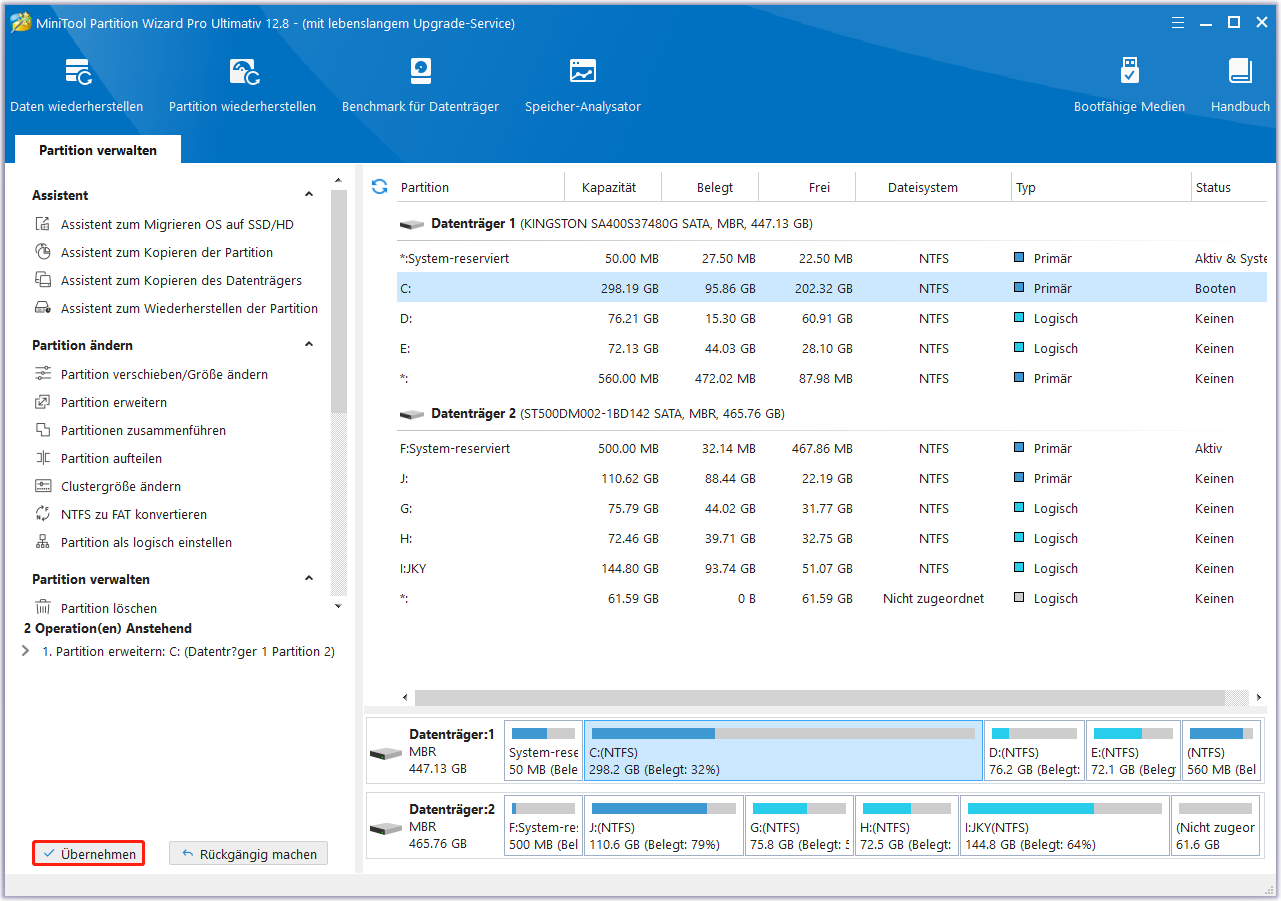Open Speicher-Analysator tool

coord(583,86)
